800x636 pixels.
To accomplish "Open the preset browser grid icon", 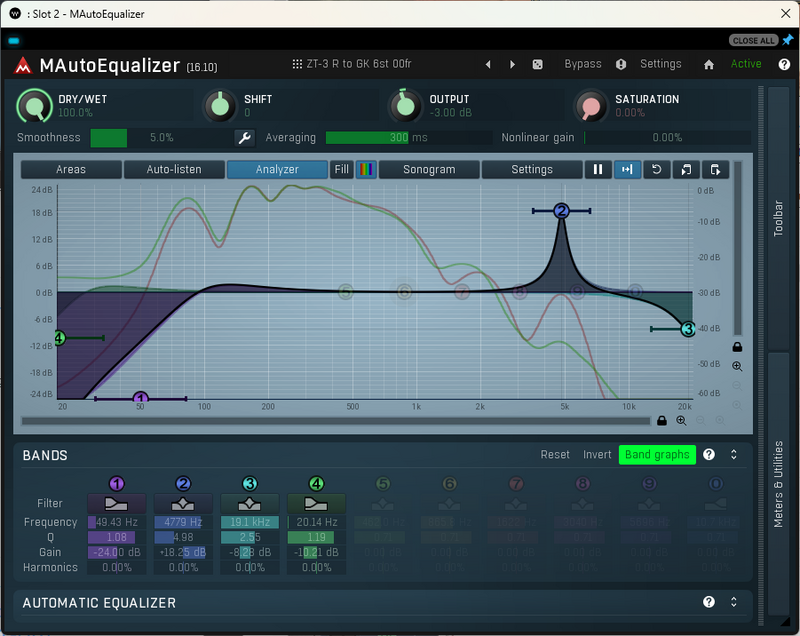I will click(x=297, y=64).
